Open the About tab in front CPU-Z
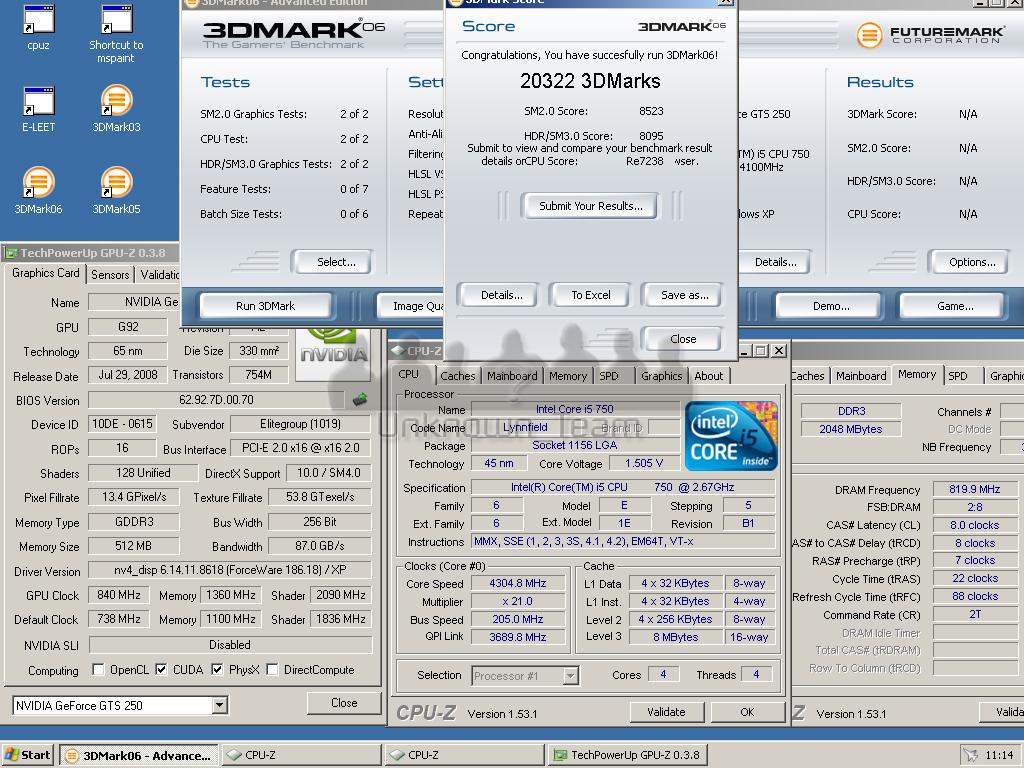This screenshot has height=768, width=1024. 709,376
